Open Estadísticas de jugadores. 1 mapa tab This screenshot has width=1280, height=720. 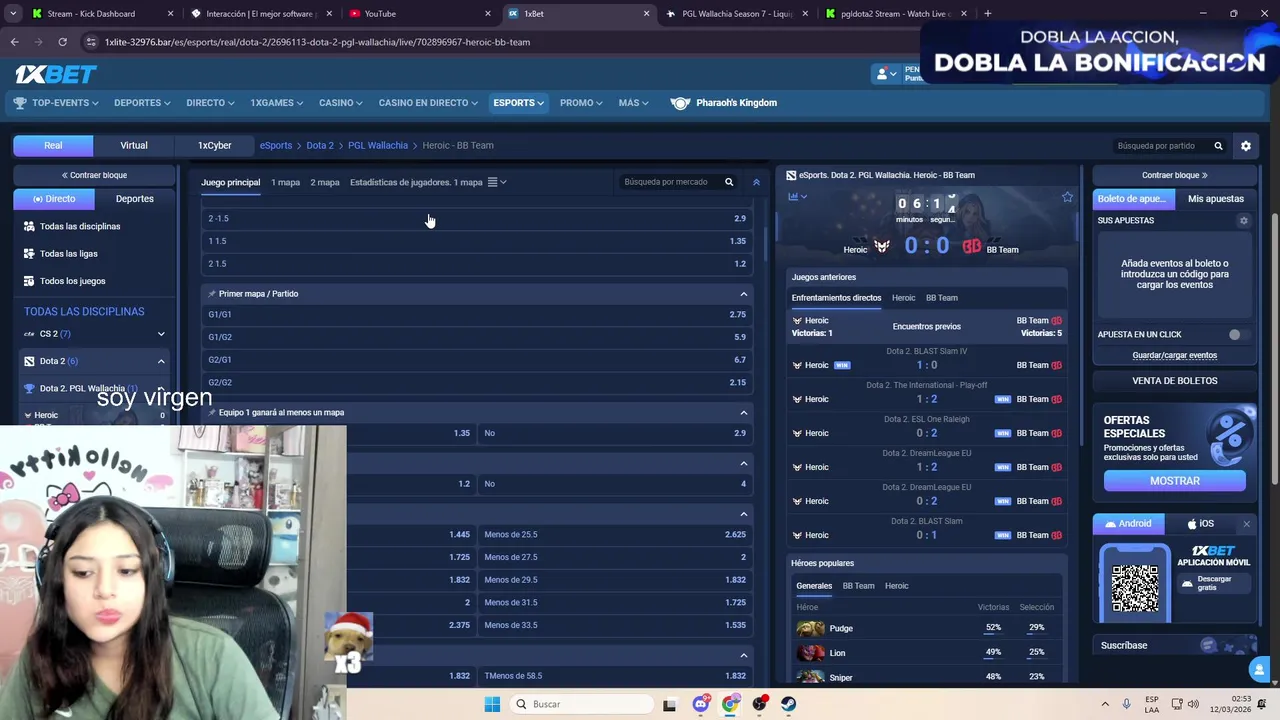point(416,183)
